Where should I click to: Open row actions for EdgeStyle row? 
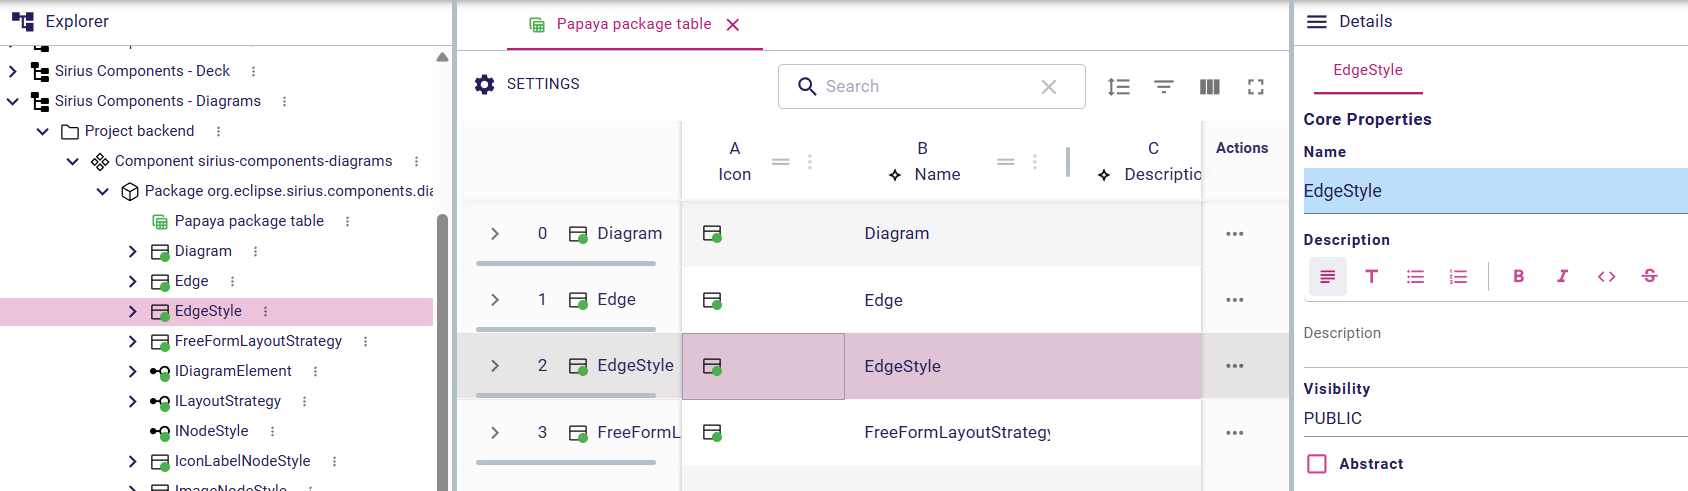click(x=1235, y=366)
